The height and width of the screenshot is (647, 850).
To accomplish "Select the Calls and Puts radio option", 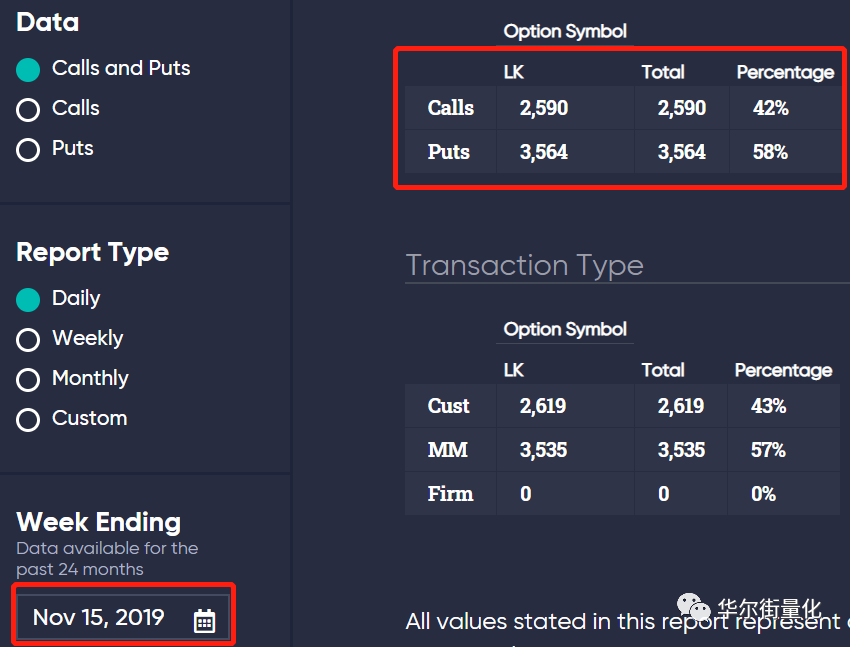I will pos(28,70).
